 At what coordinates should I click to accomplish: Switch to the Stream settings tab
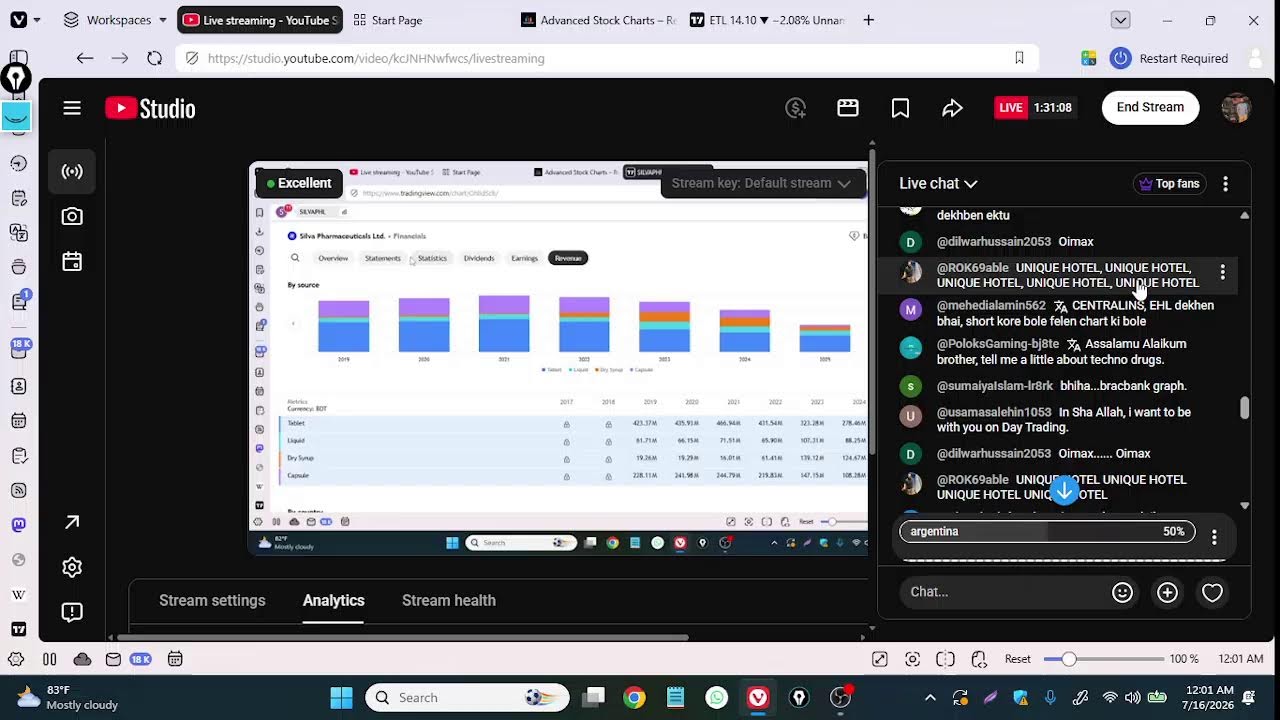(212, 600)
